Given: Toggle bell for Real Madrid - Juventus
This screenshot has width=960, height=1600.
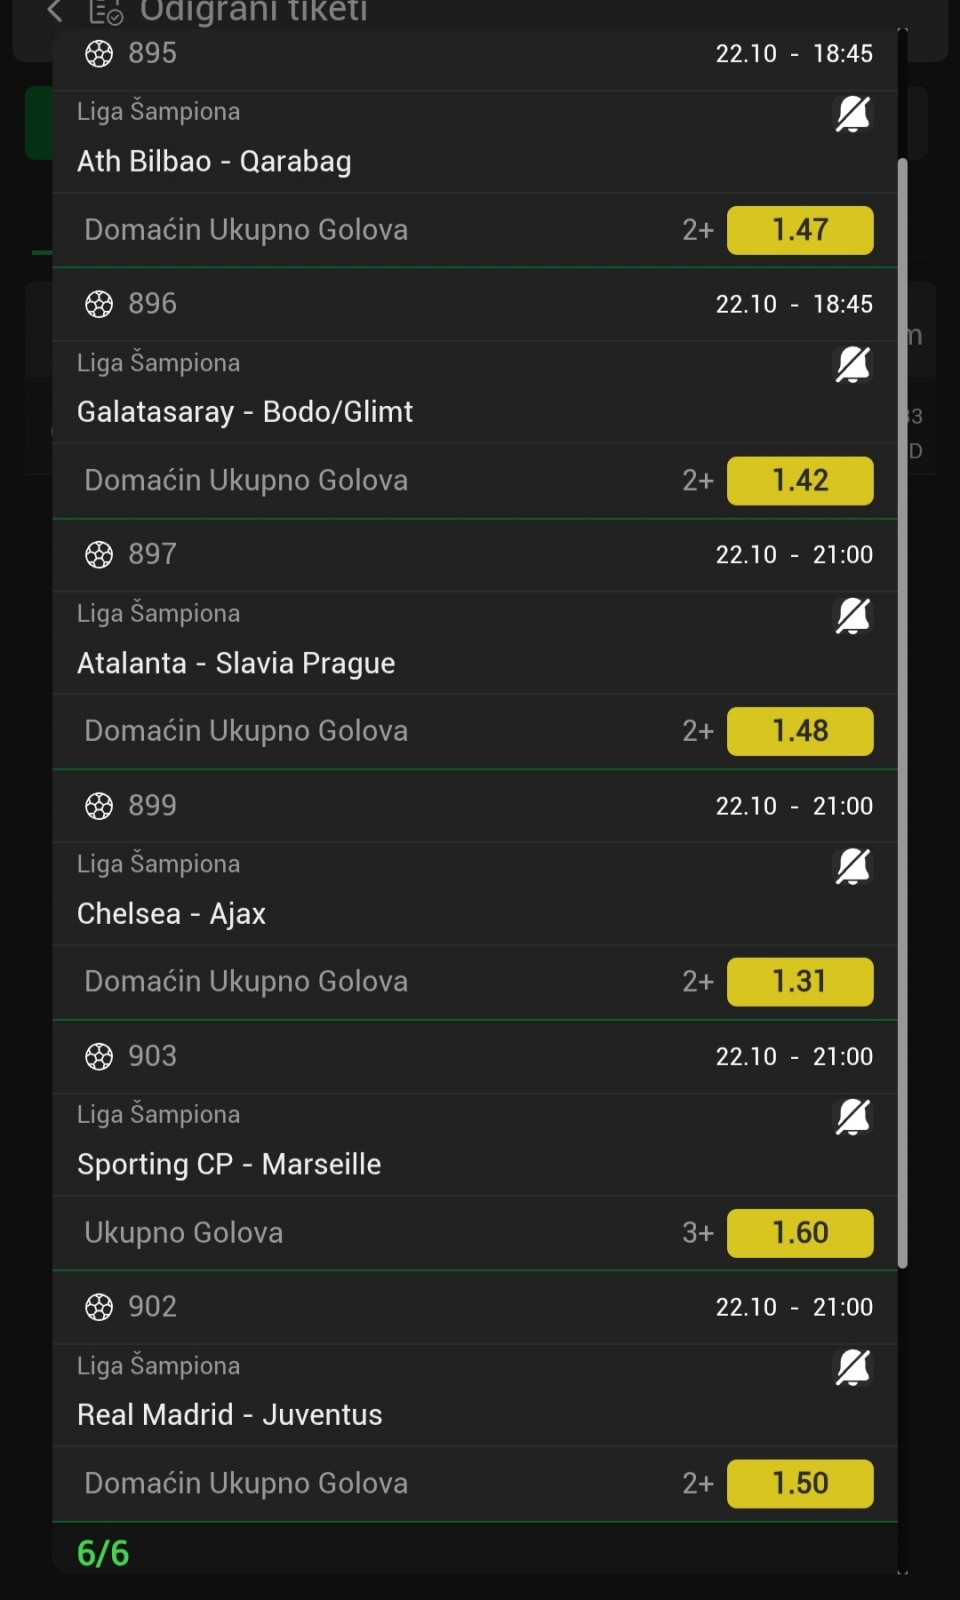Looking at the screenshot, I should point(852,1367).
